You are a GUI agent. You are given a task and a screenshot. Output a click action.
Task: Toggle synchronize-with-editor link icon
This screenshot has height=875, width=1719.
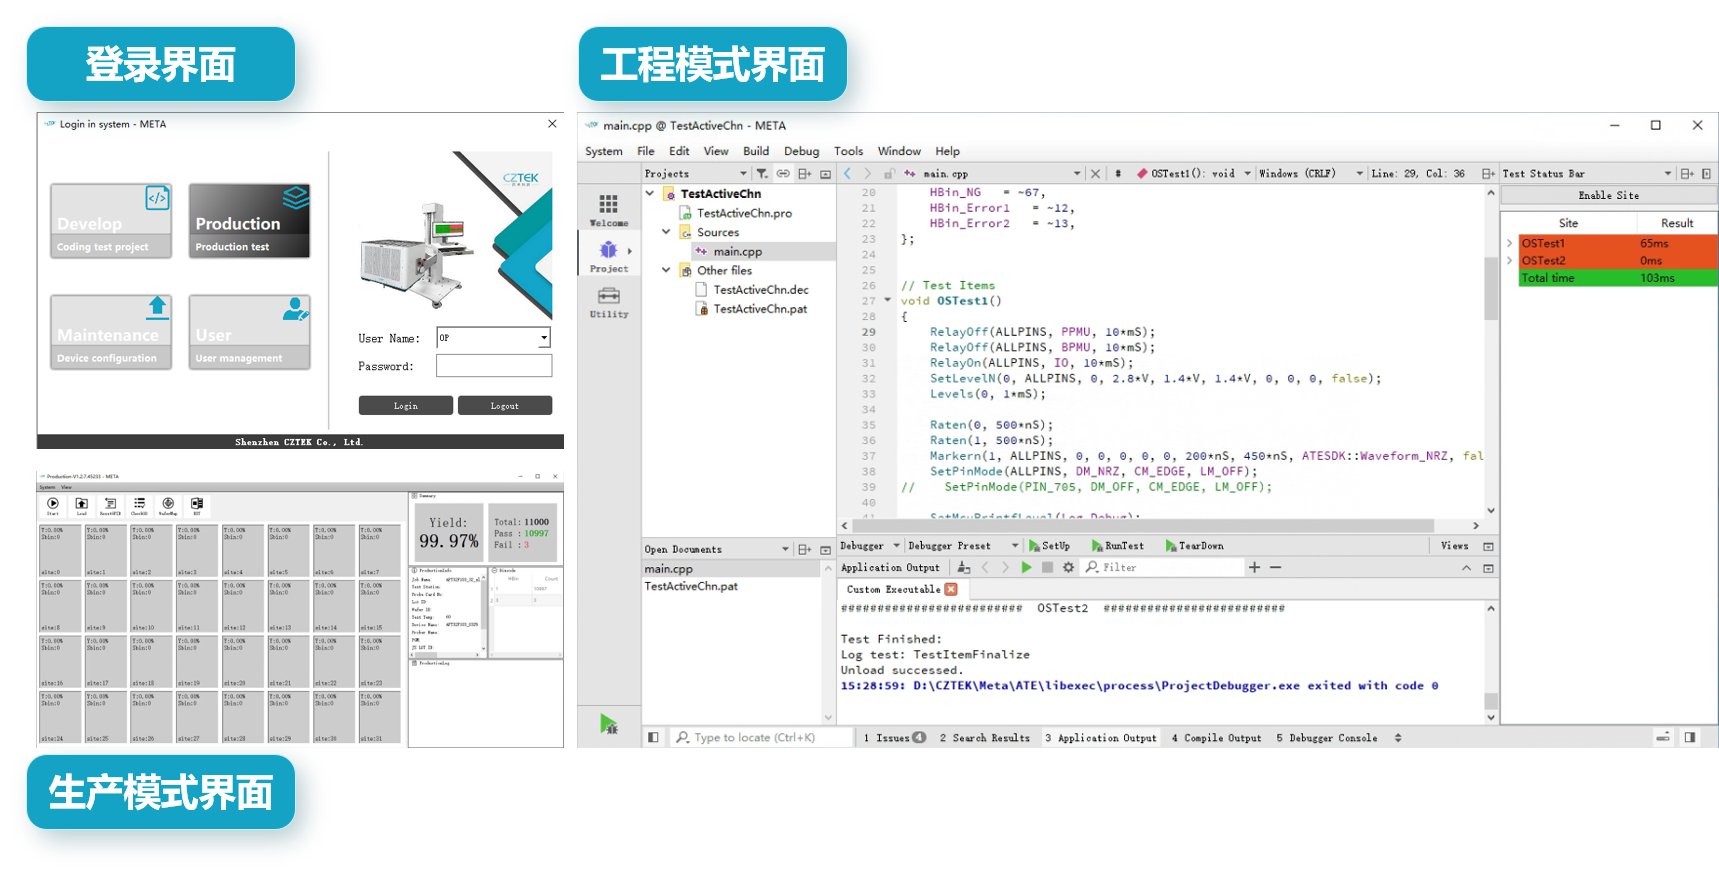coord(783,173)
